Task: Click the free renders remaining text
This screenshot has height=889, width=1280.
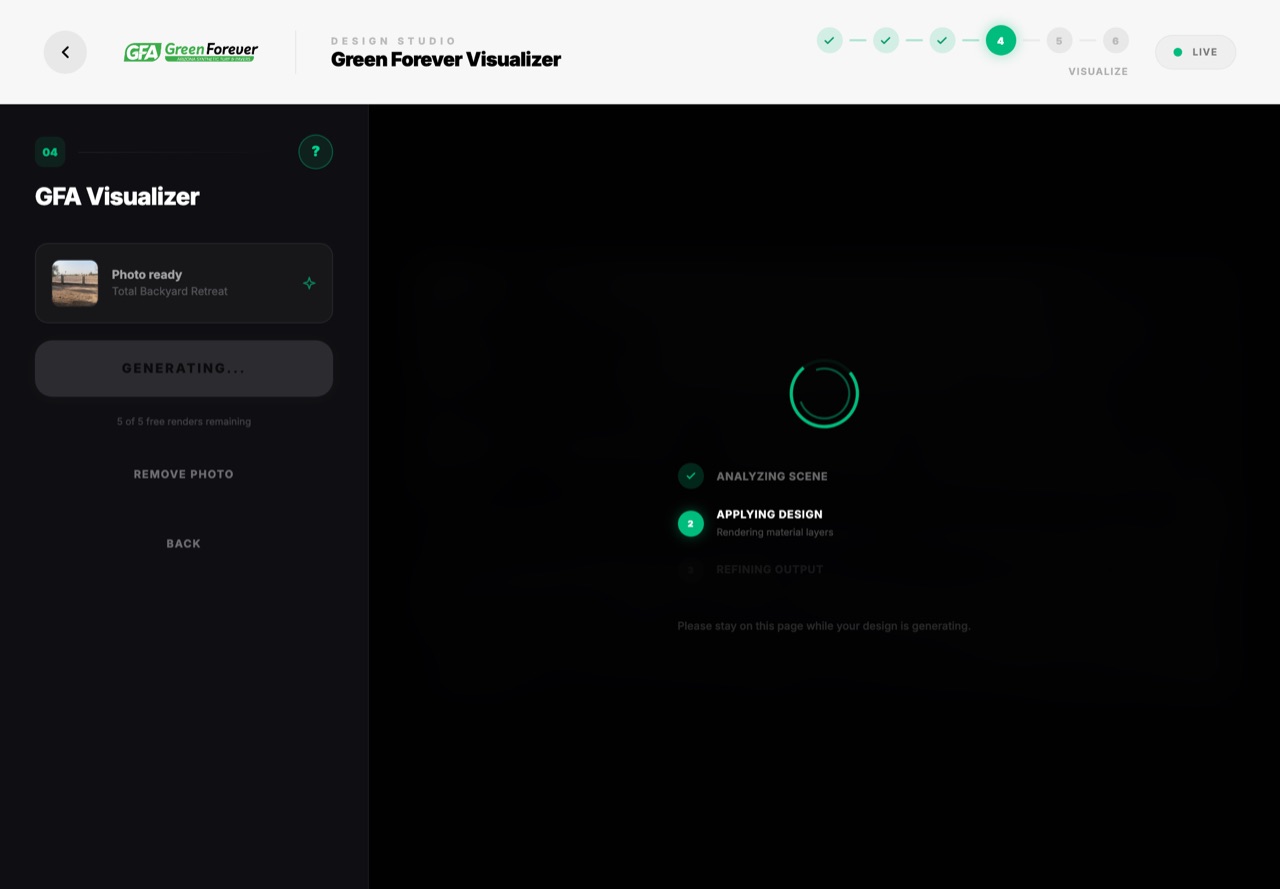Action: (184, 421)
